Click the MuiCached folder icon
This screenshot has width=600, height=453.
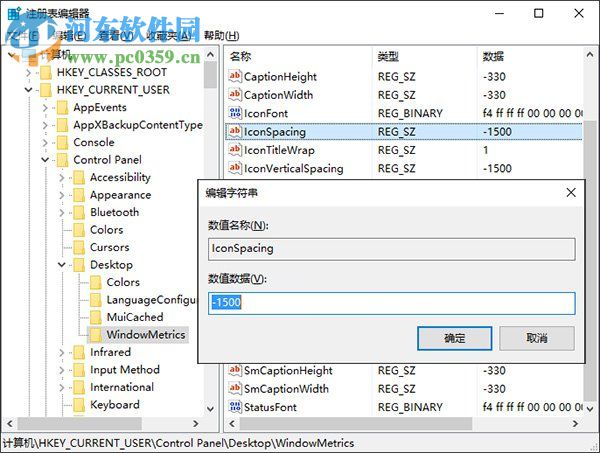point(96,317)
